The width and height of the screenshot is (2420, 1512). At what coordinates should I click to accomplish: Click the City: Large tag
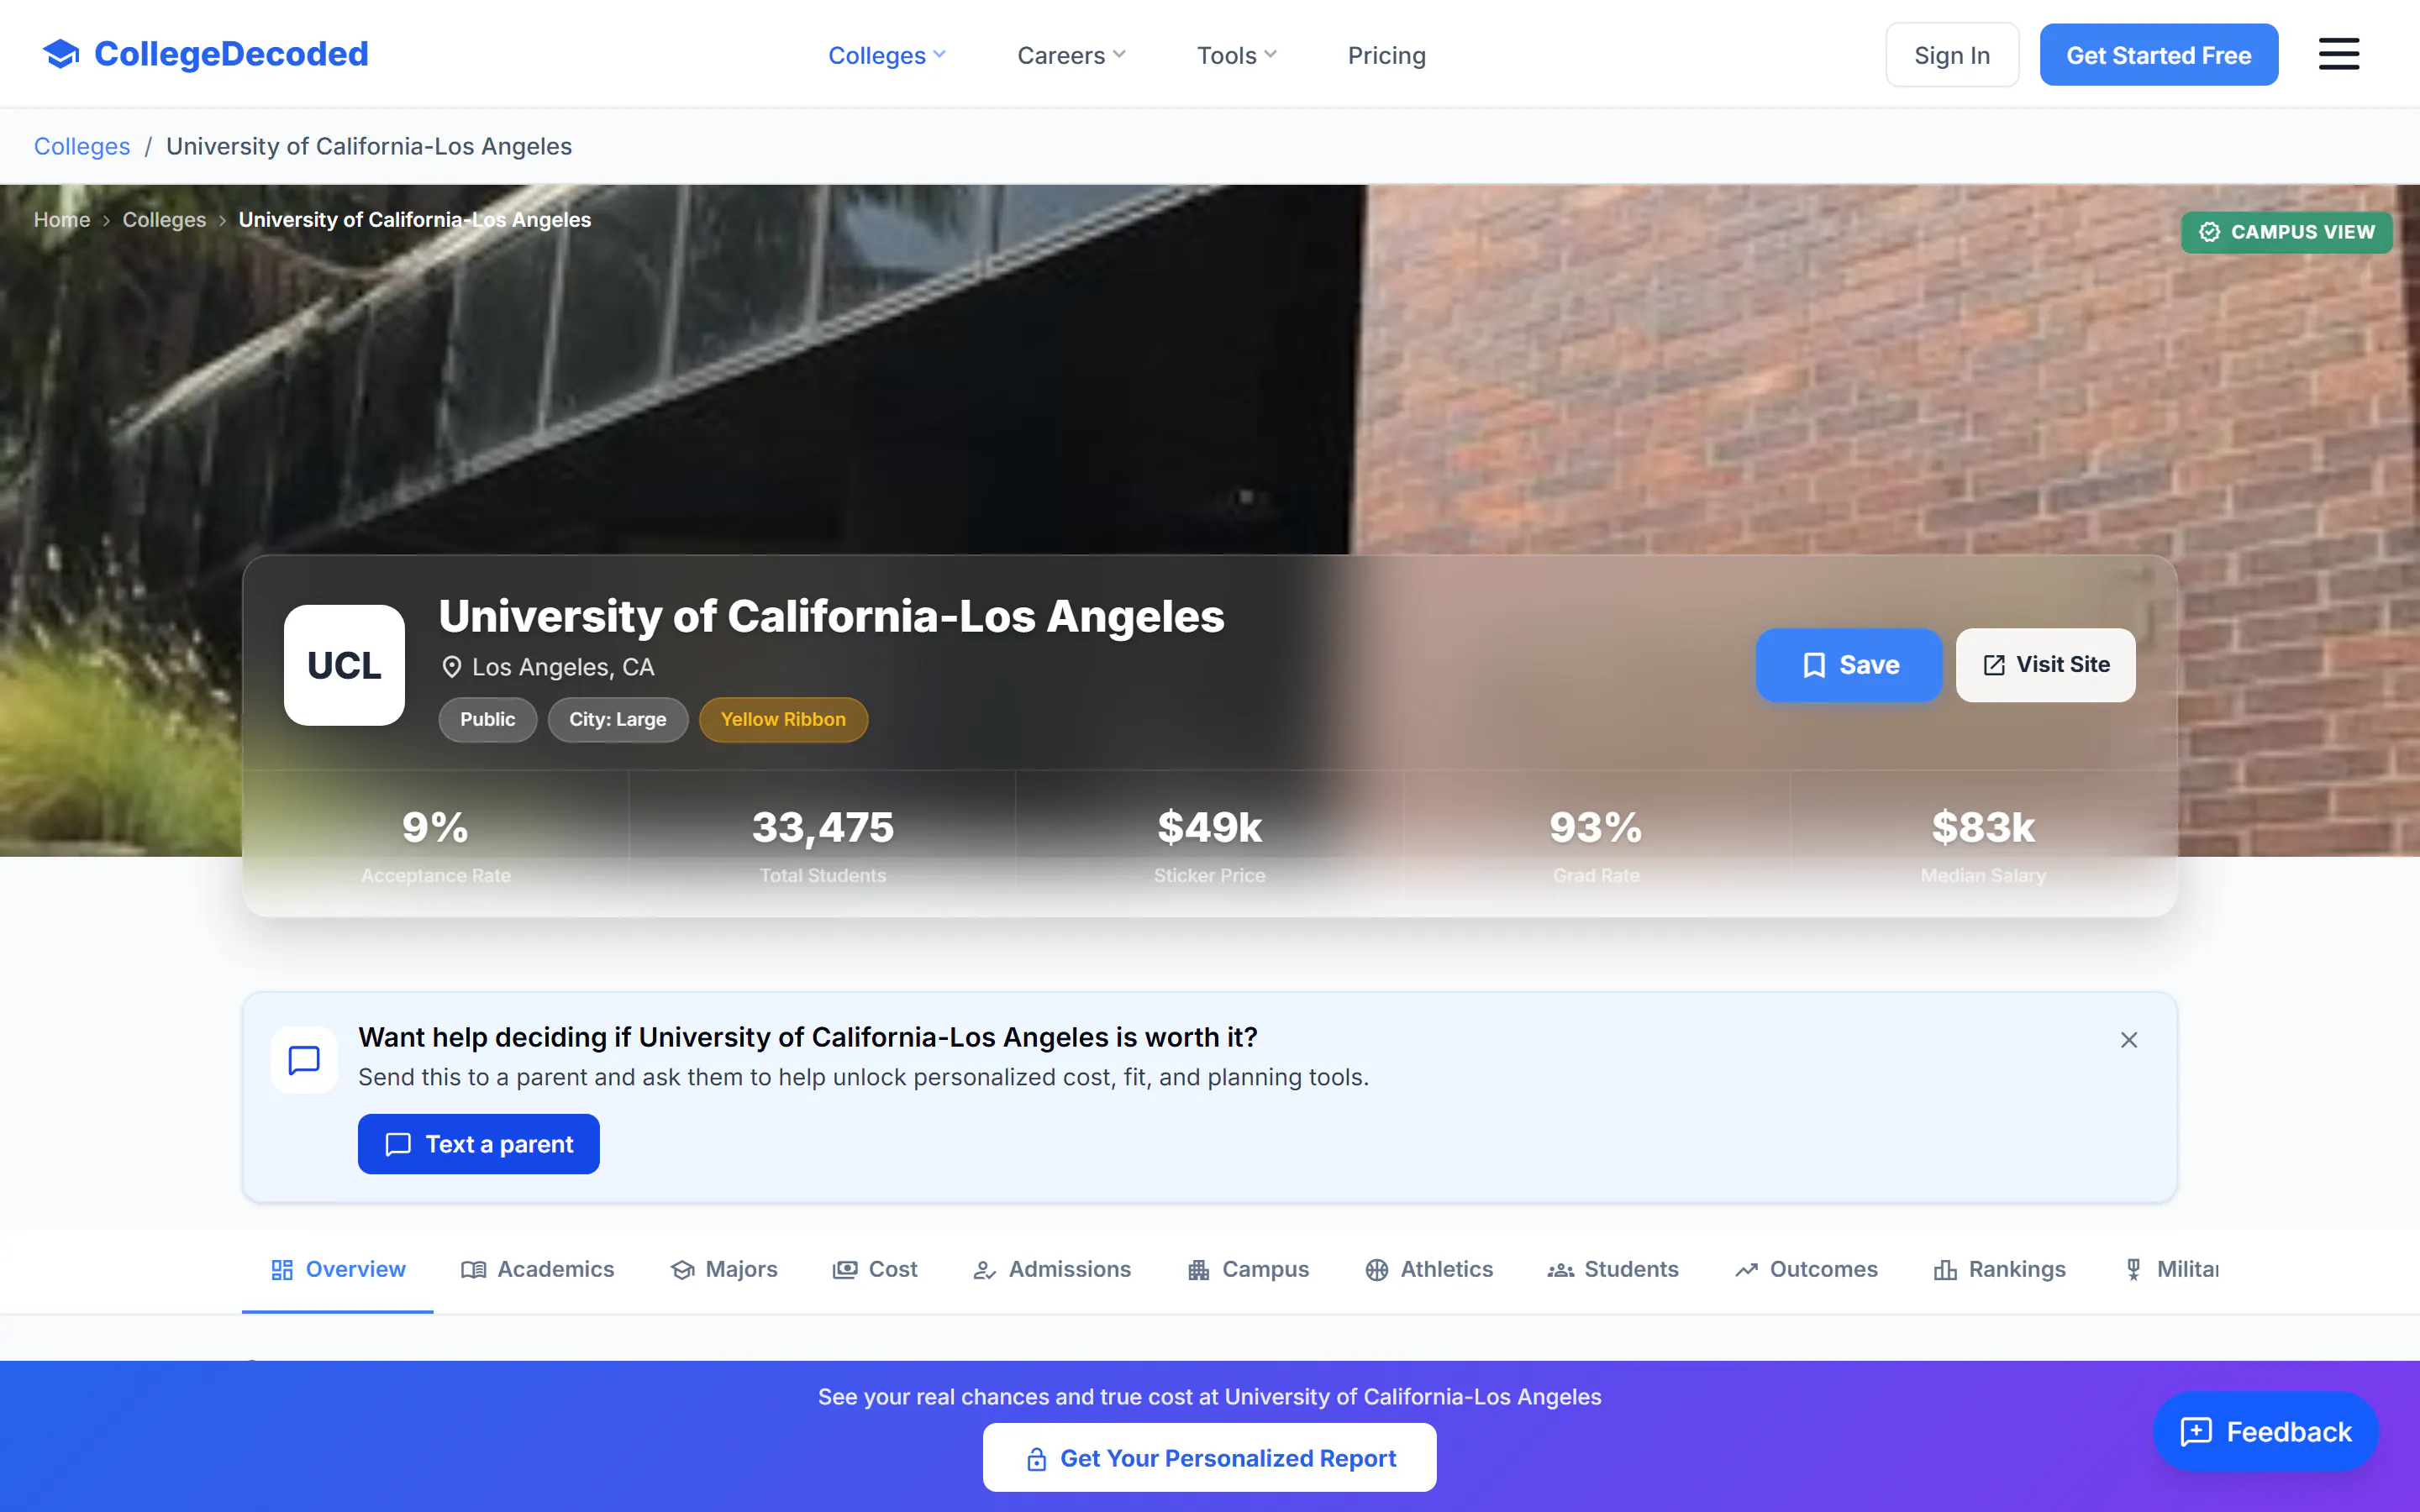(618, 720)
